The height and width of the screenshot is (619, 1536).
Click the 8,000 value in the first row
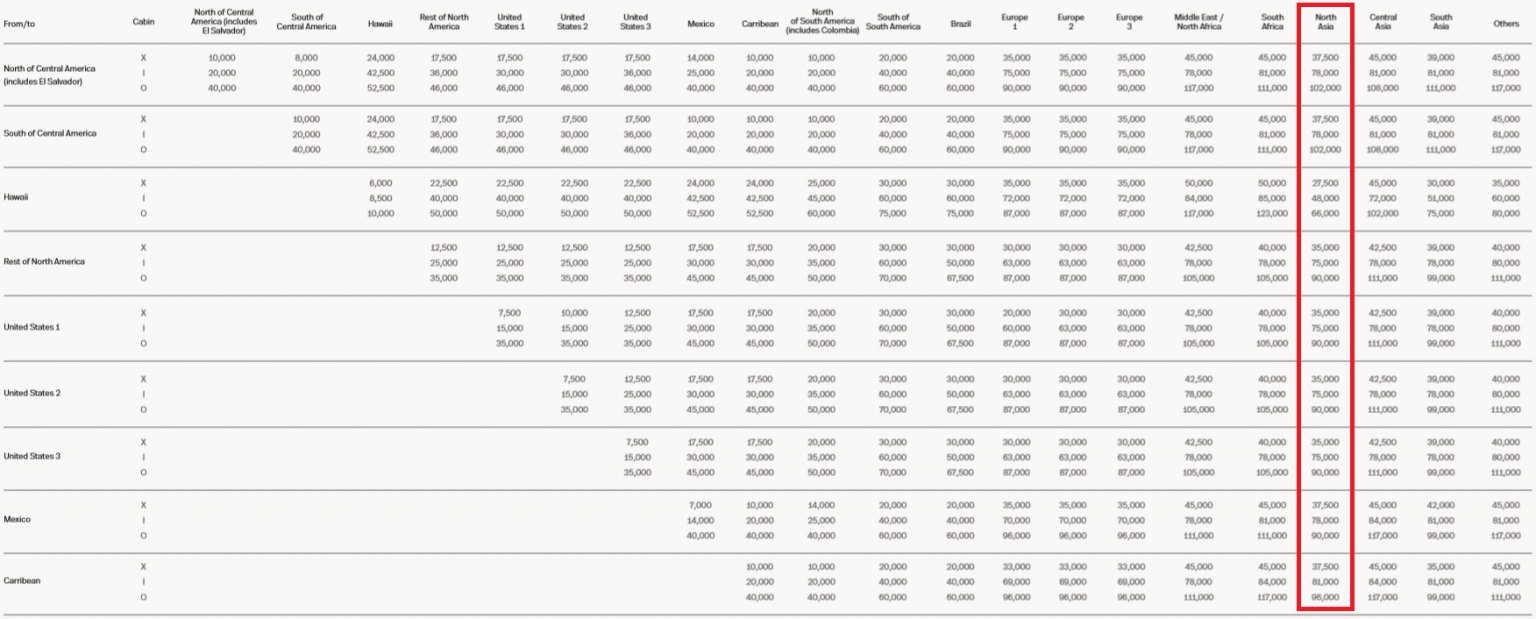click(306, 58)
